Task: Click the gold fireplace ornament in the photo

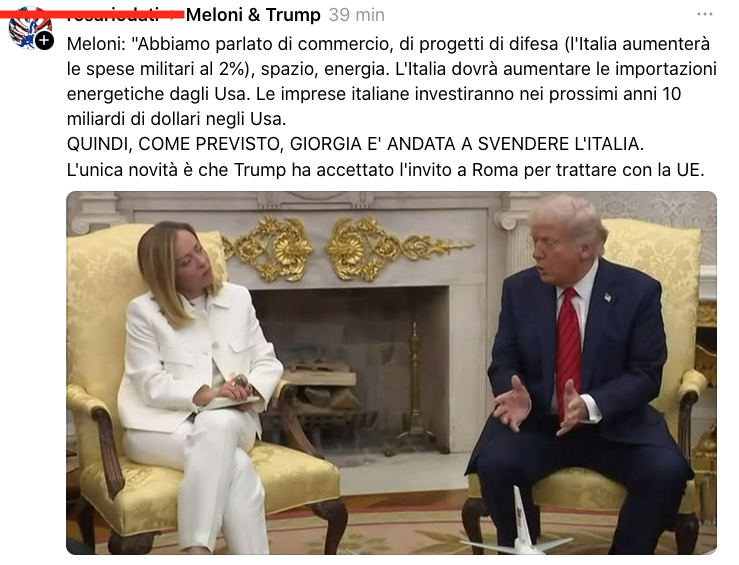Action: pos(346,249)
